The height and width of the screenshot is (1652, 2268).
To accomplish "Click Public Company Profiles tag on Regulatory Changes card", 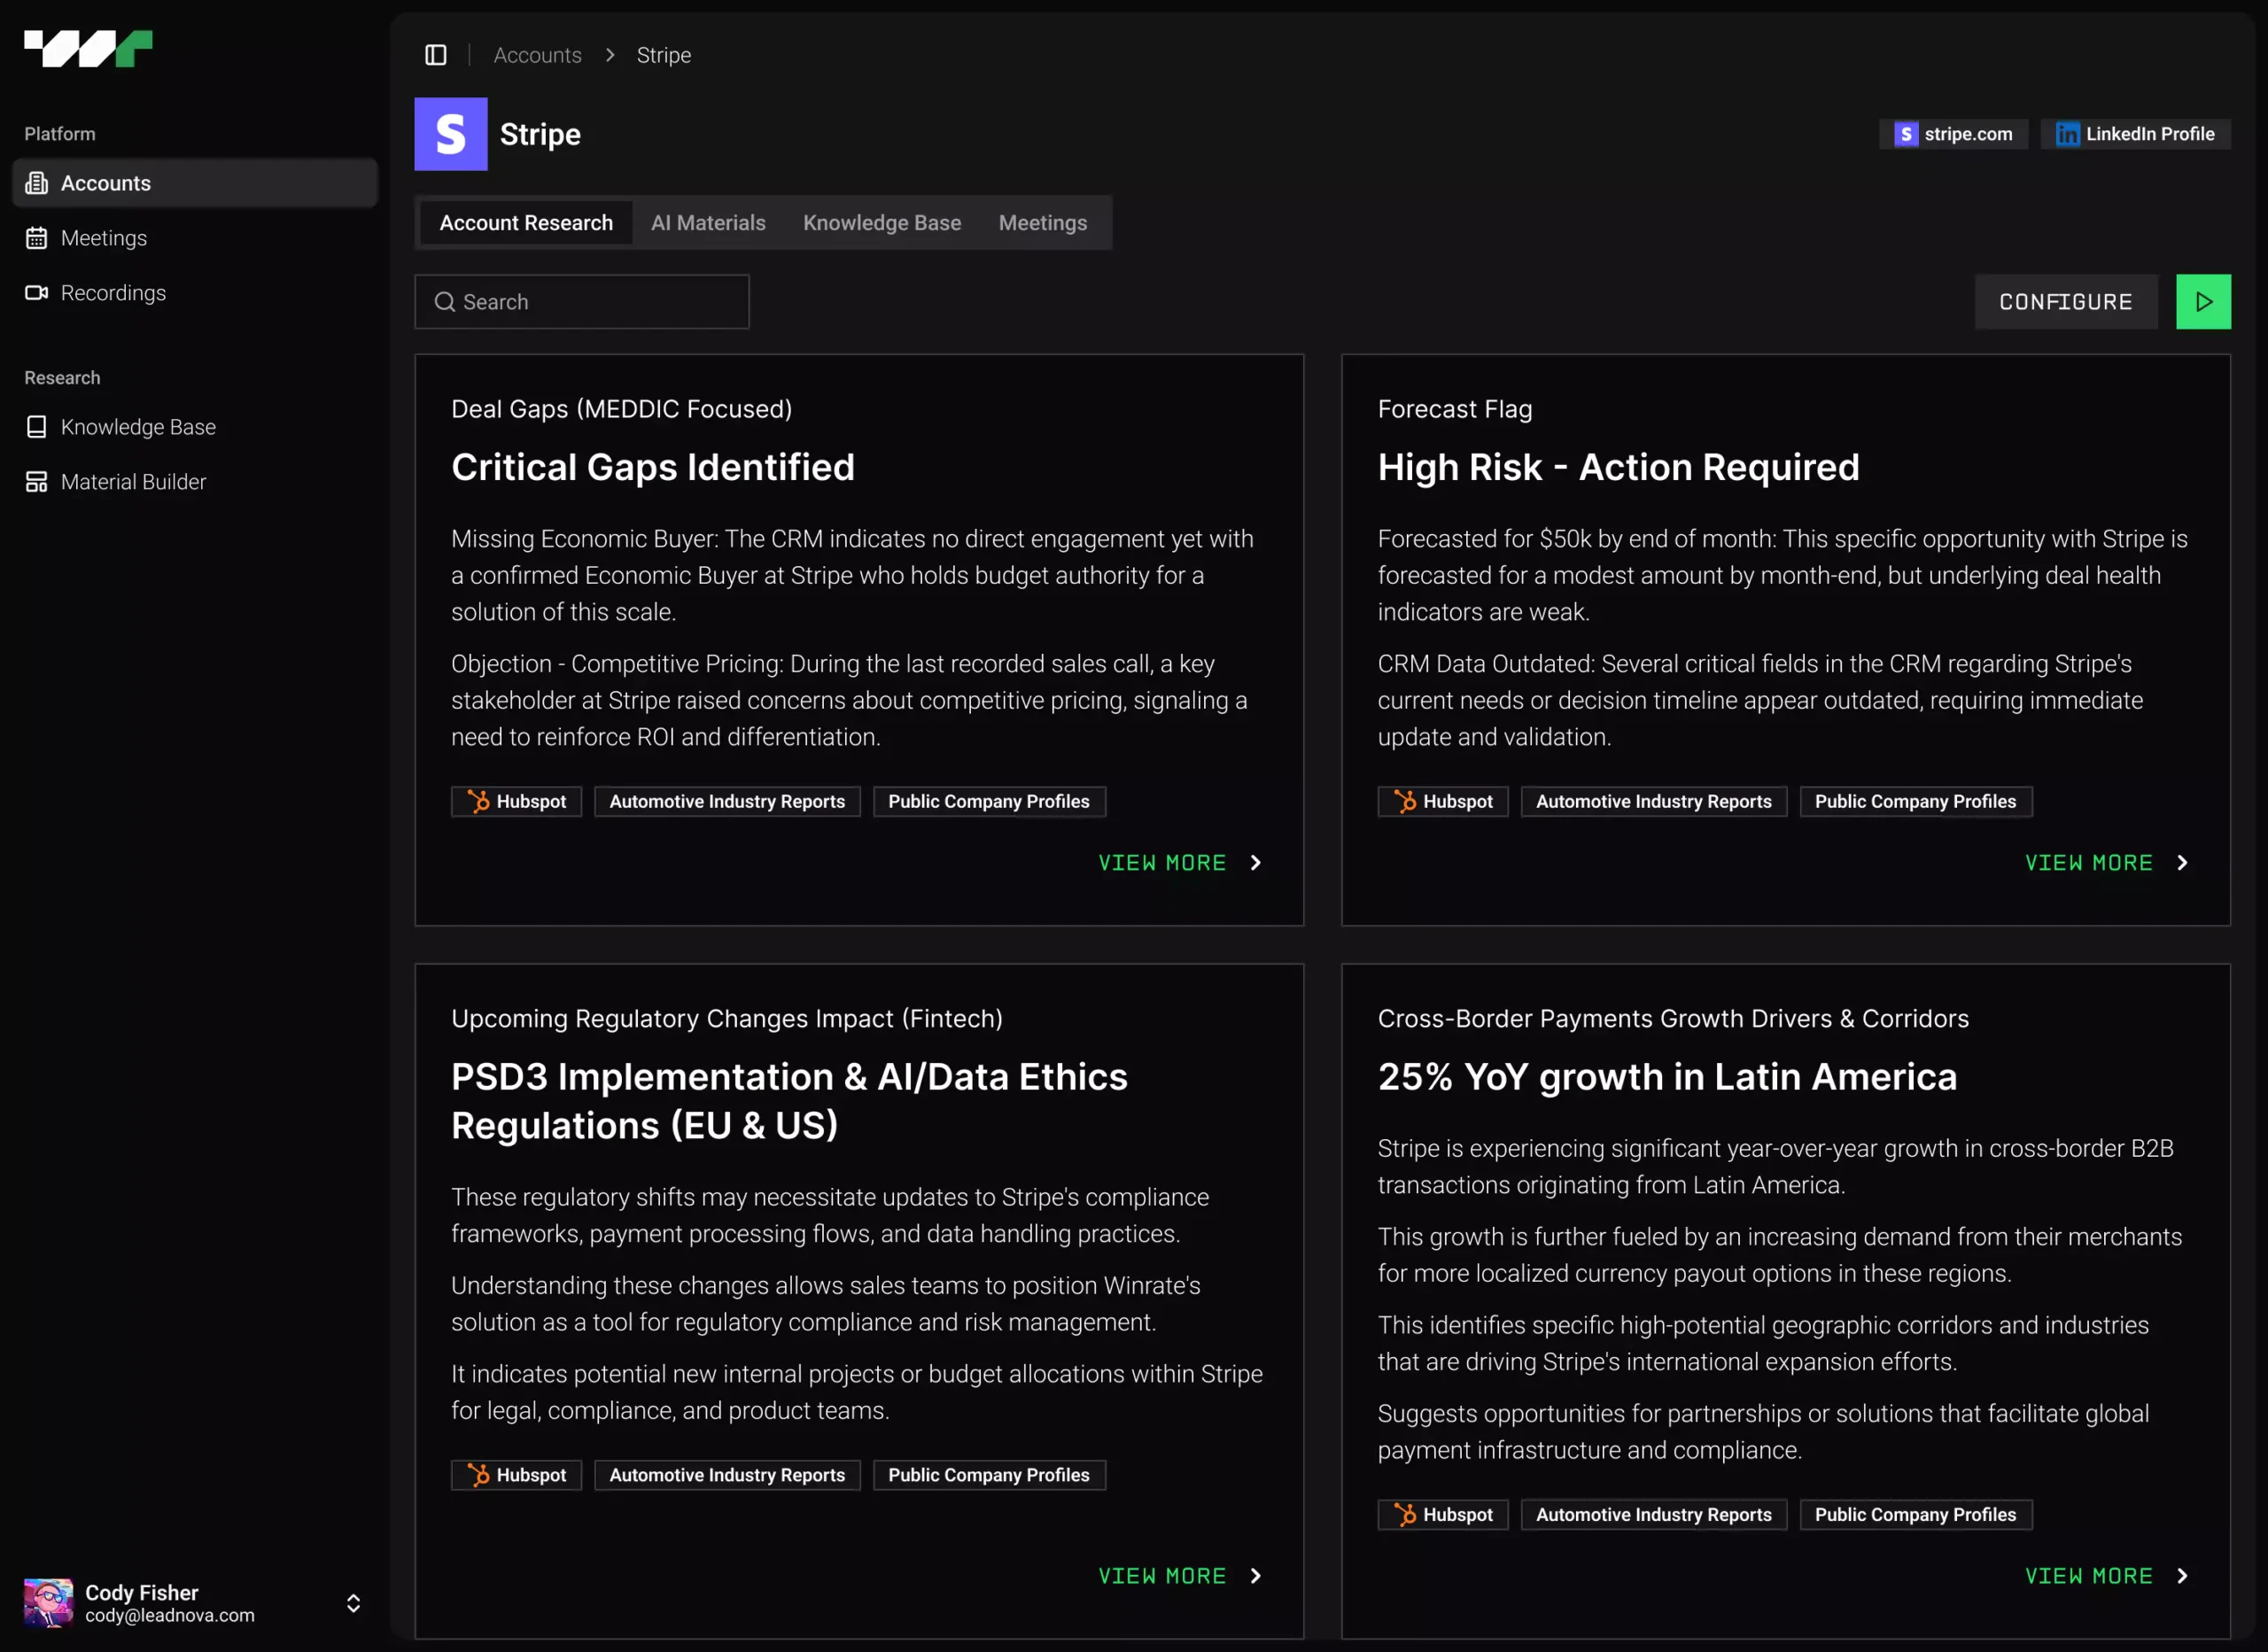I will 989,1475.
